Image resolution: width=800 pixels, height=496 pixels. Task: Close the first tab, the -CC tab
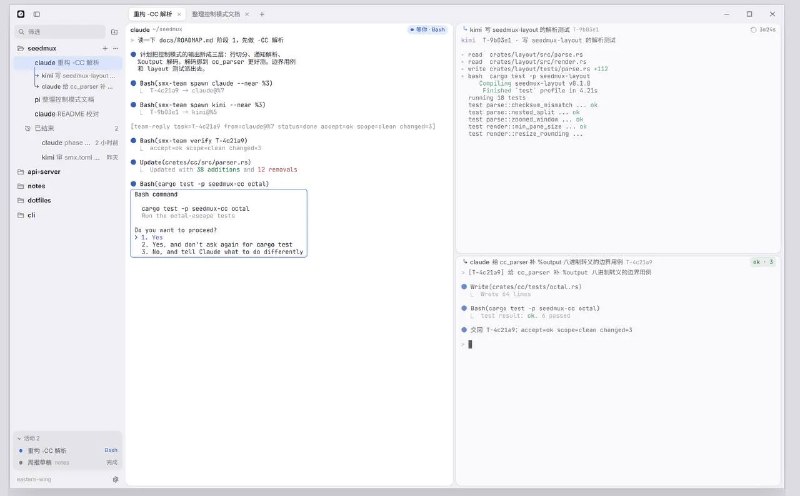[179, 14]
